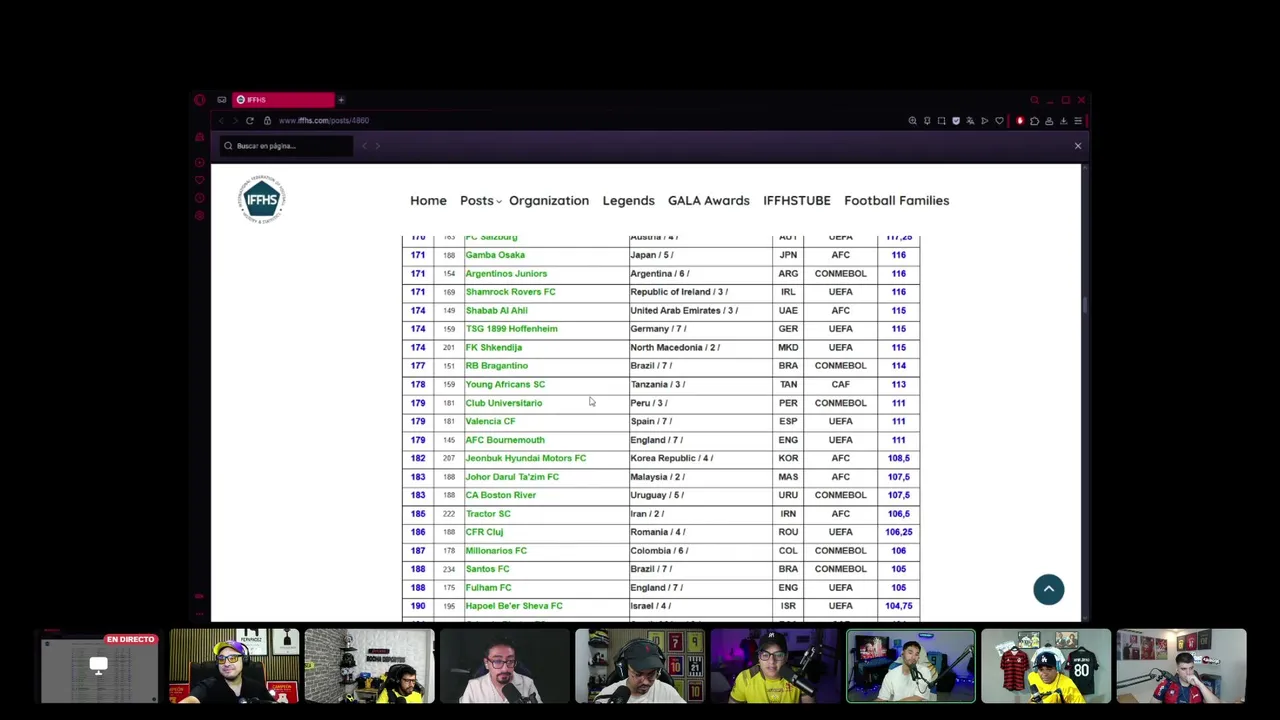Open the Gamba Osaka team link
The height and width of the screenshot is (720, 1280).
(494, 255)
